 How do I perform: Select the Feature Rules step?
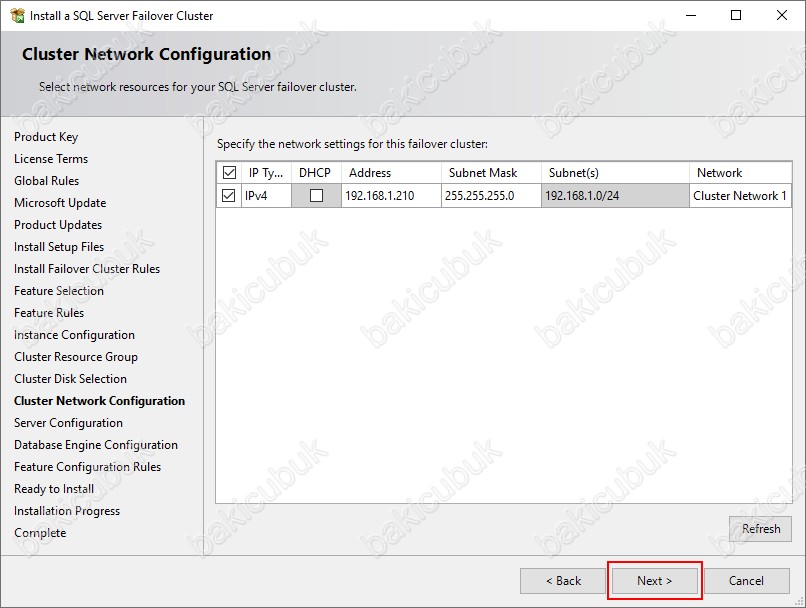click(49, 313)
